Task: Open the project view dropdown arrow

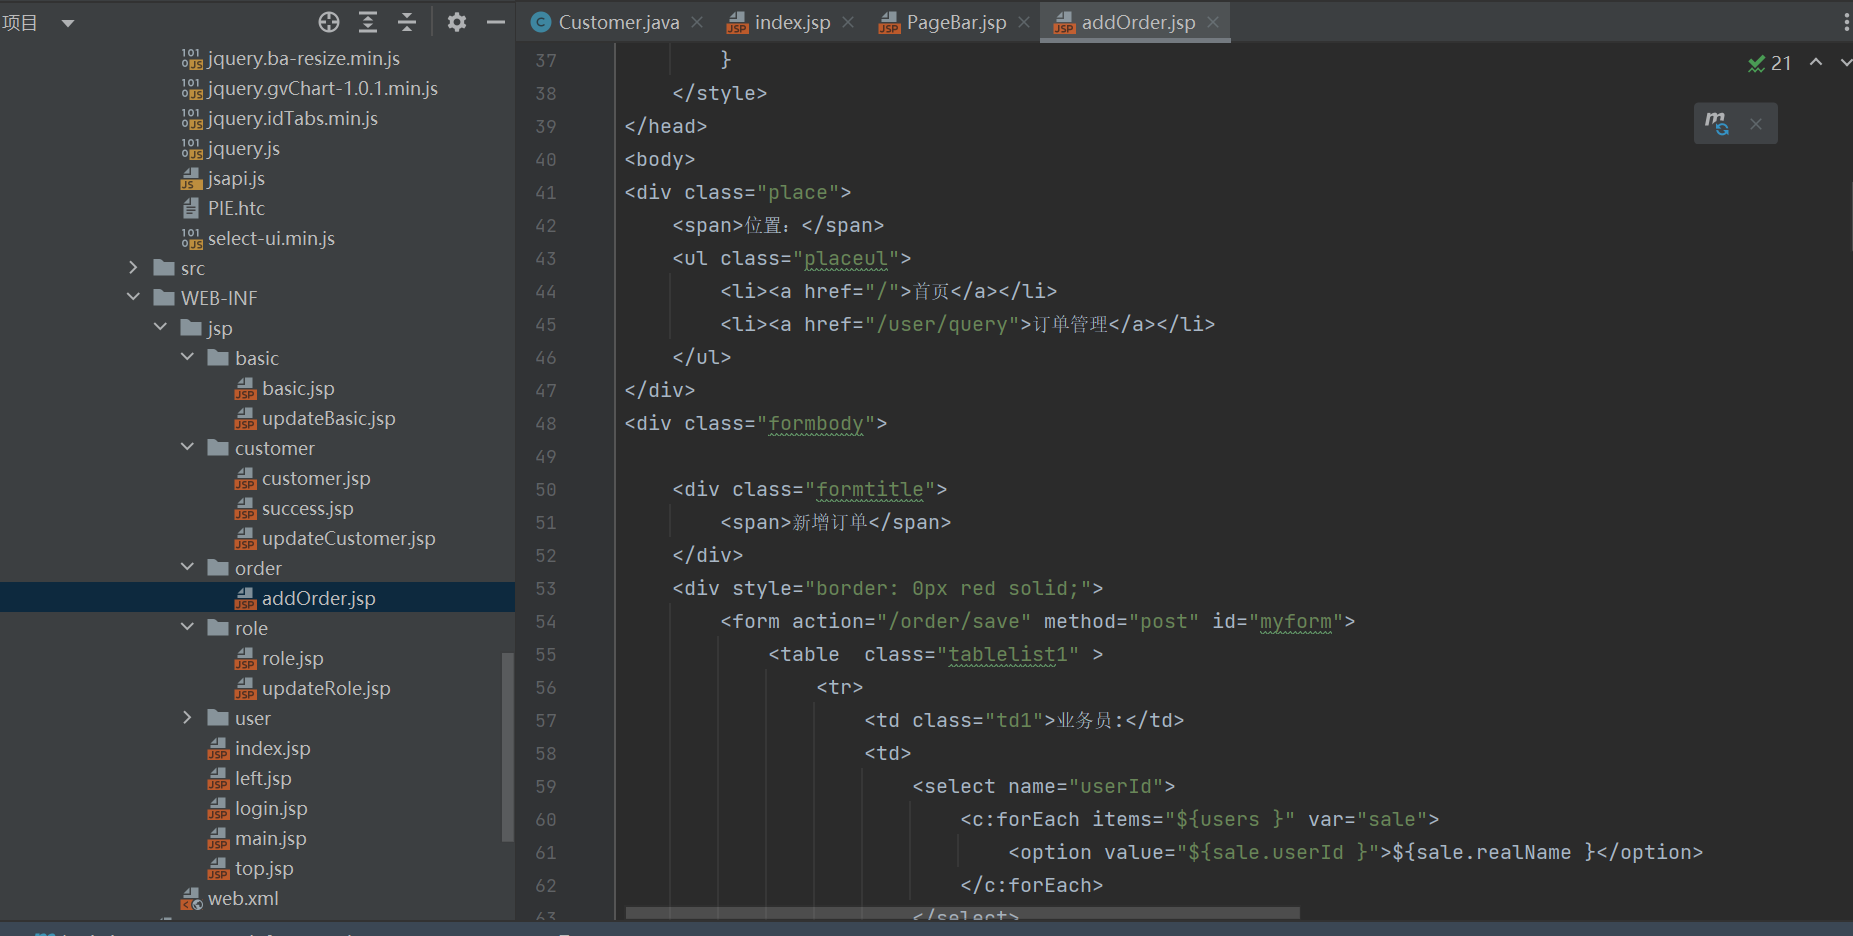Action: (68, 23)
